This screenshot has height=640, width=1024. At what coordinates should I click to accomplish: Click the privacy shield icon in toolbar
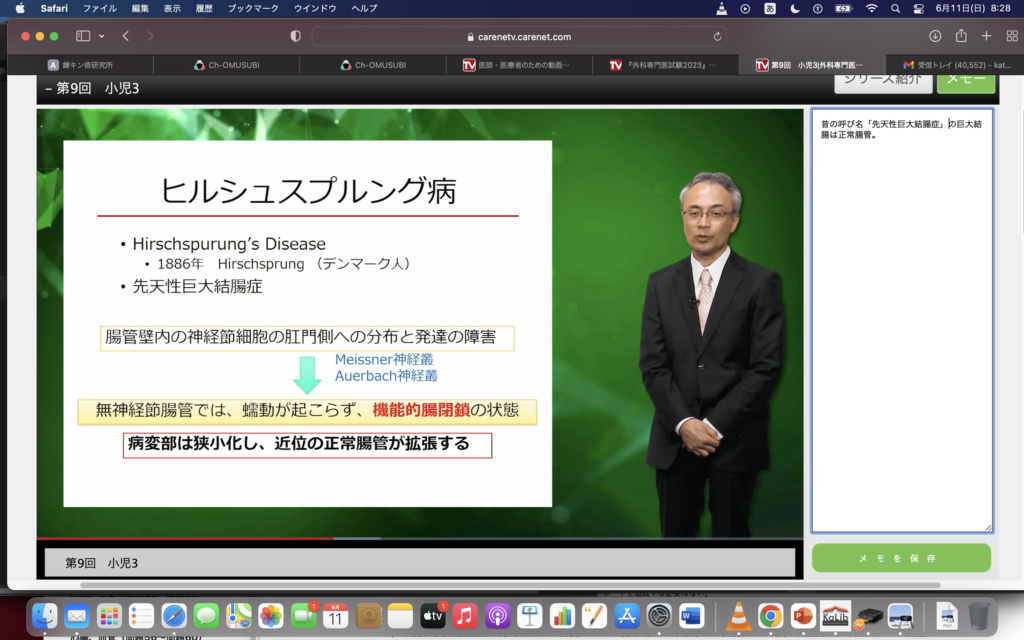point(295,36)
